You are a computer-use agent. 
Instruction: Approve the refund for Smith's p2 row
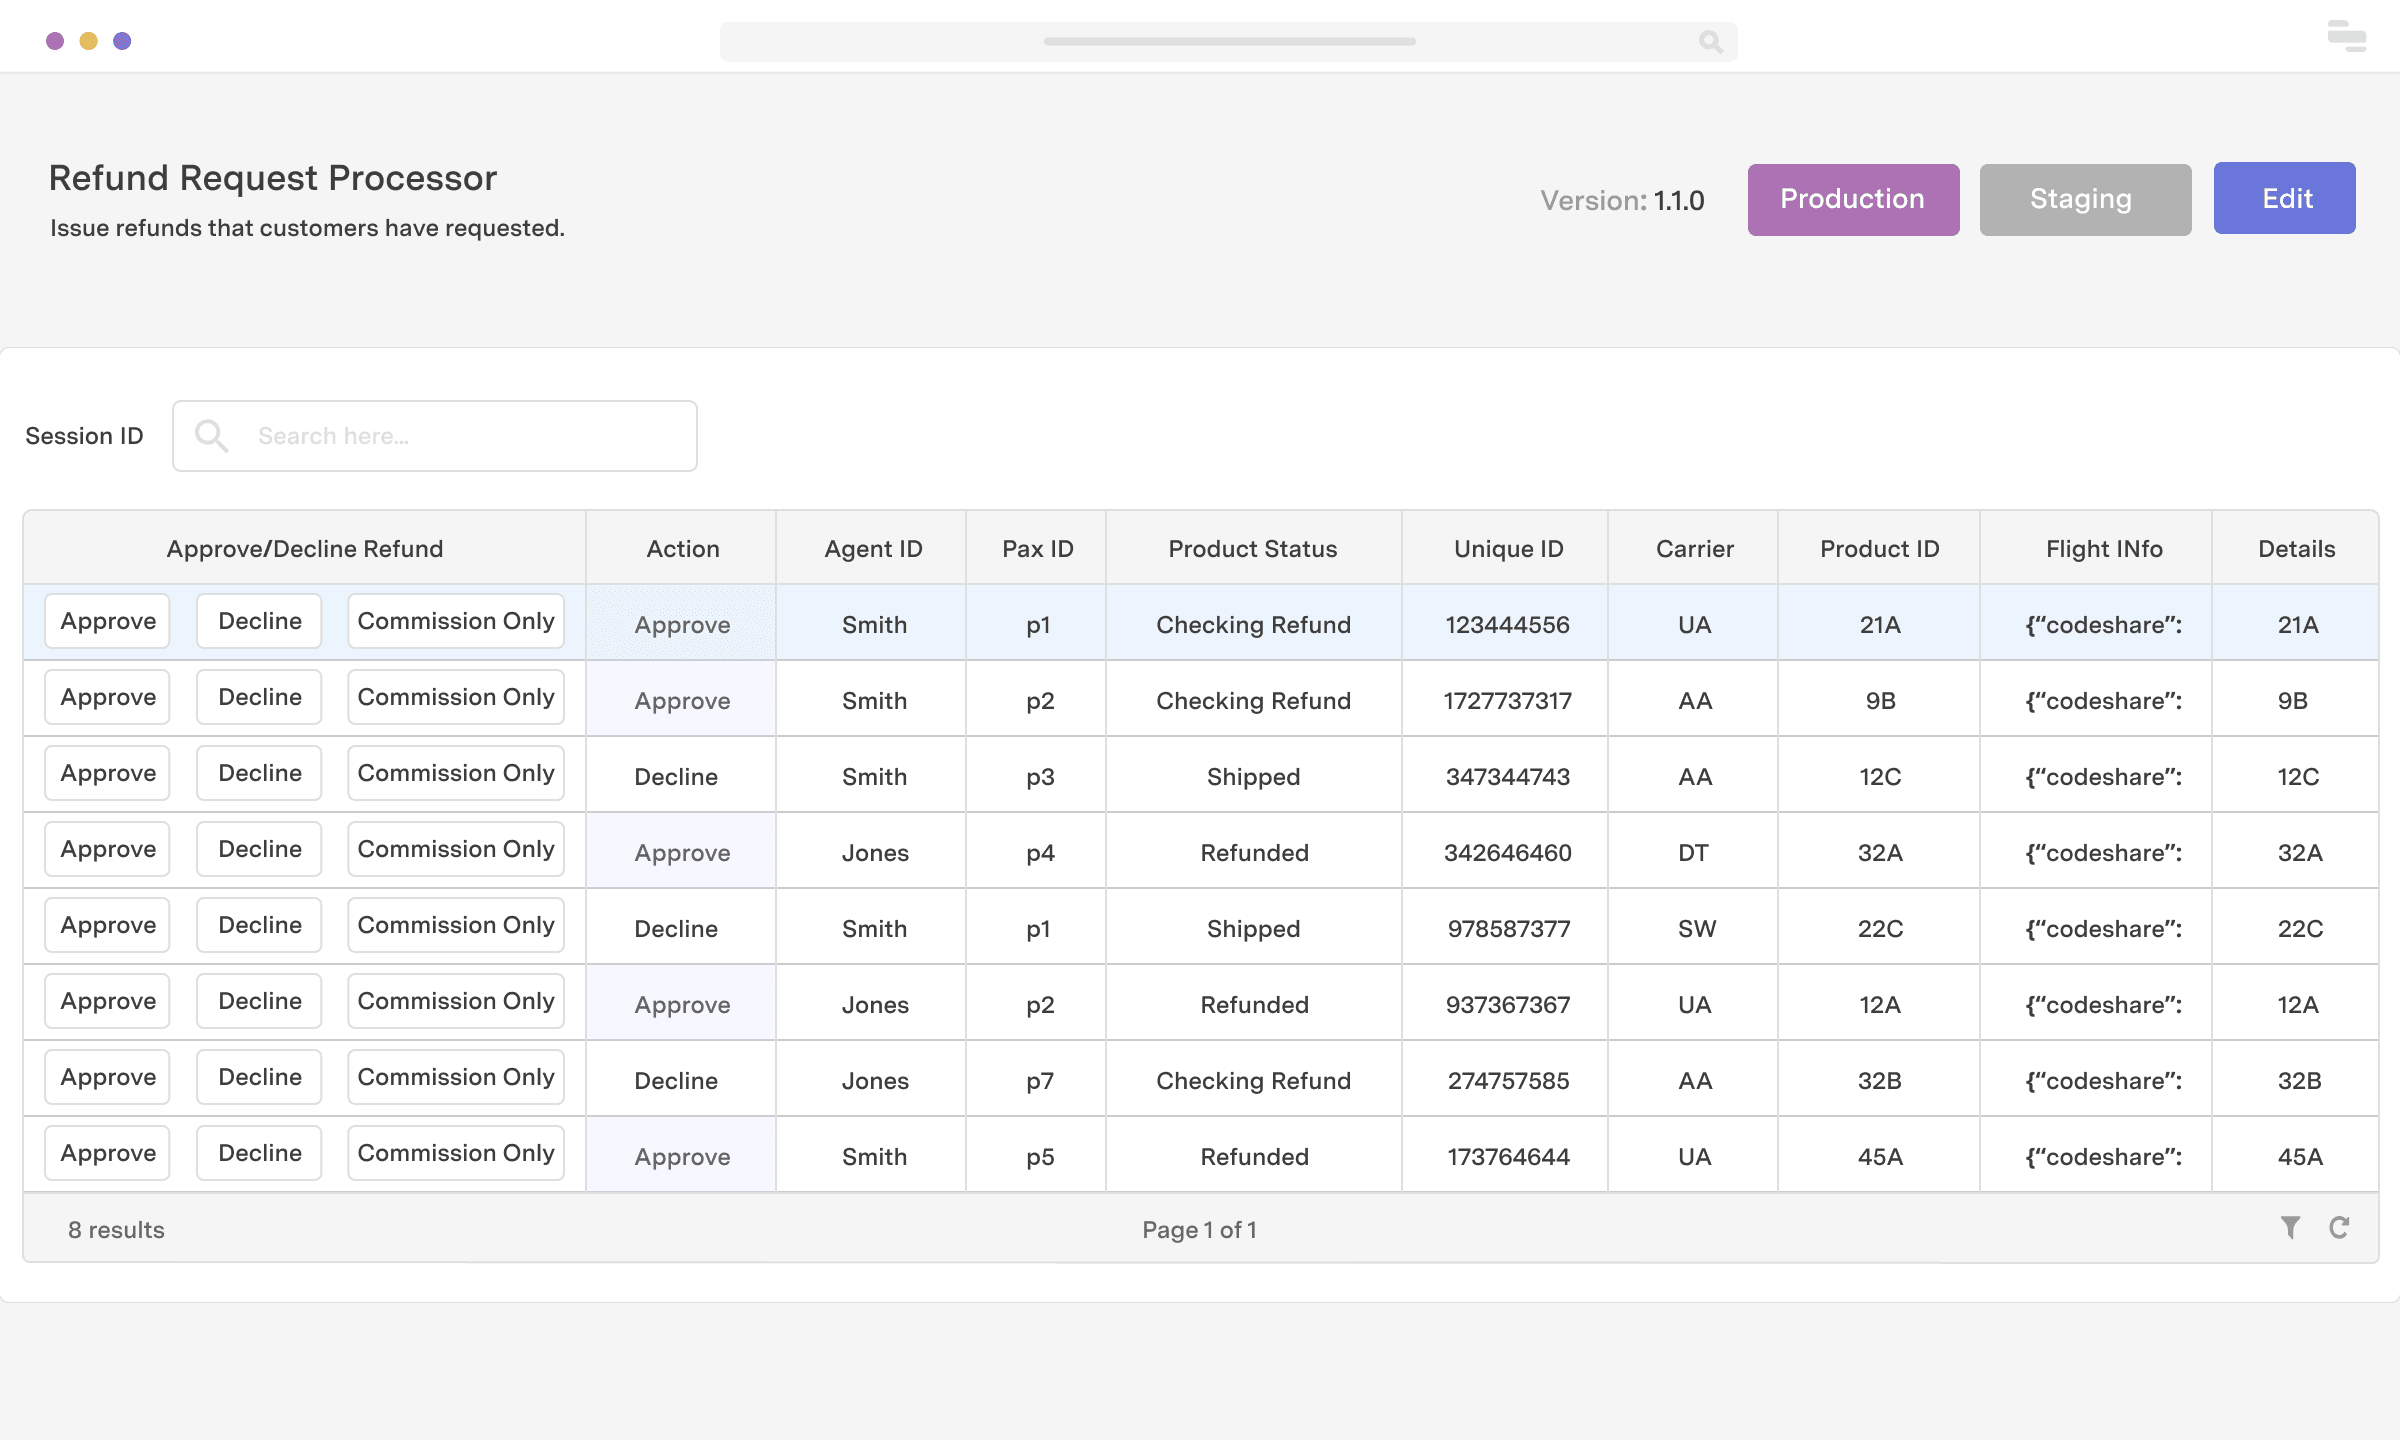pos(107,696)
